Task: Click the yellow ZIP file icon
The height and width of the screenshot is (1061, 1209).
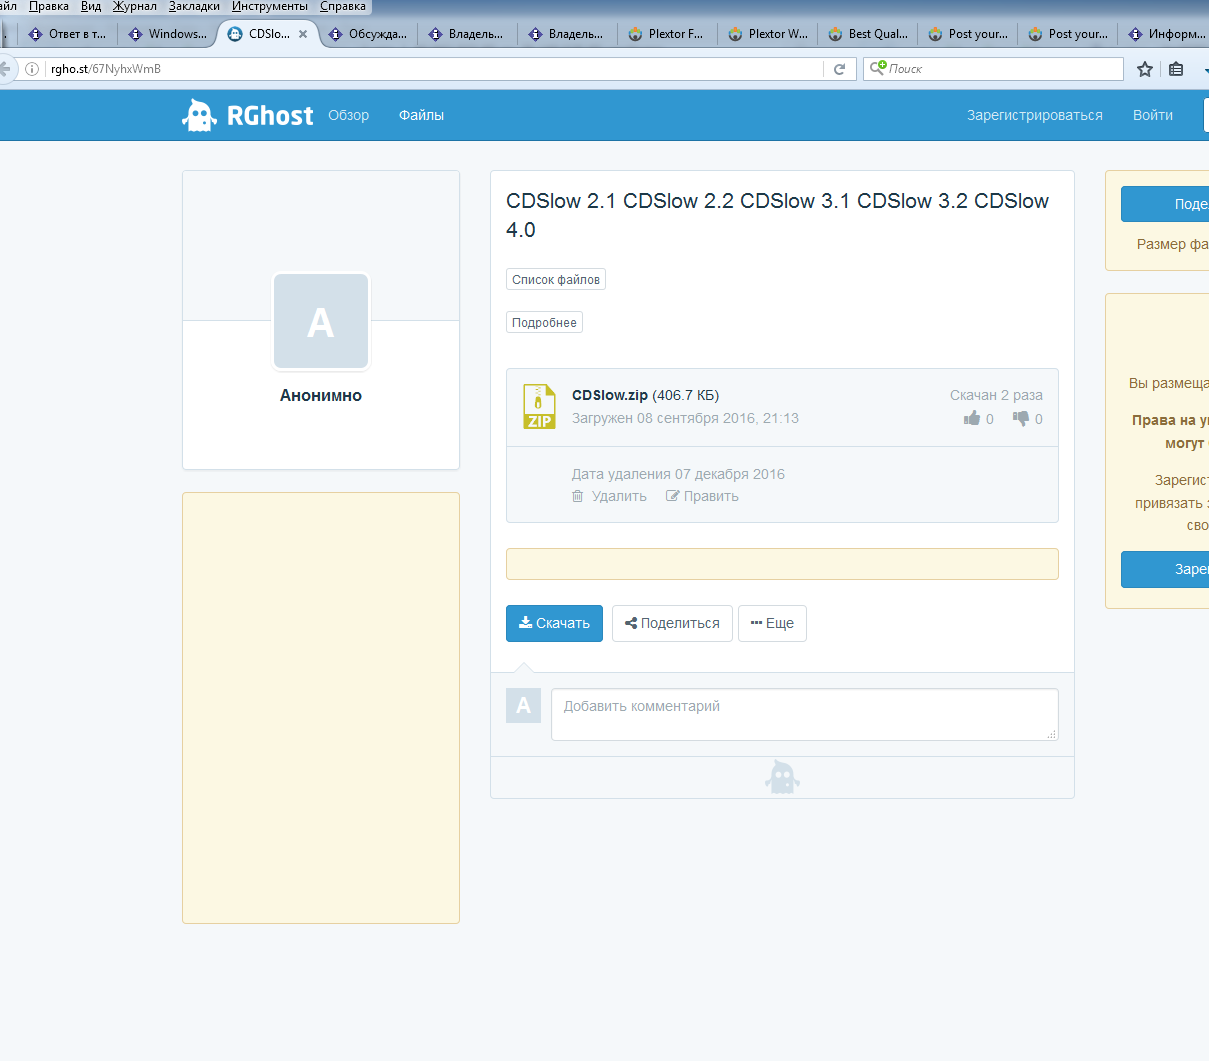Action: (x=539, y=406)
